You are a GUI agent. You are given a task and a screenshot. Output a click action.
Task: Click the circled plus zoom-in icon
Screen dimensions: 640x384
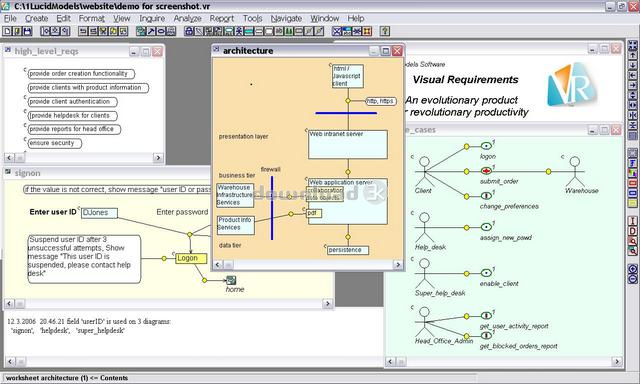tap(632, 269)
